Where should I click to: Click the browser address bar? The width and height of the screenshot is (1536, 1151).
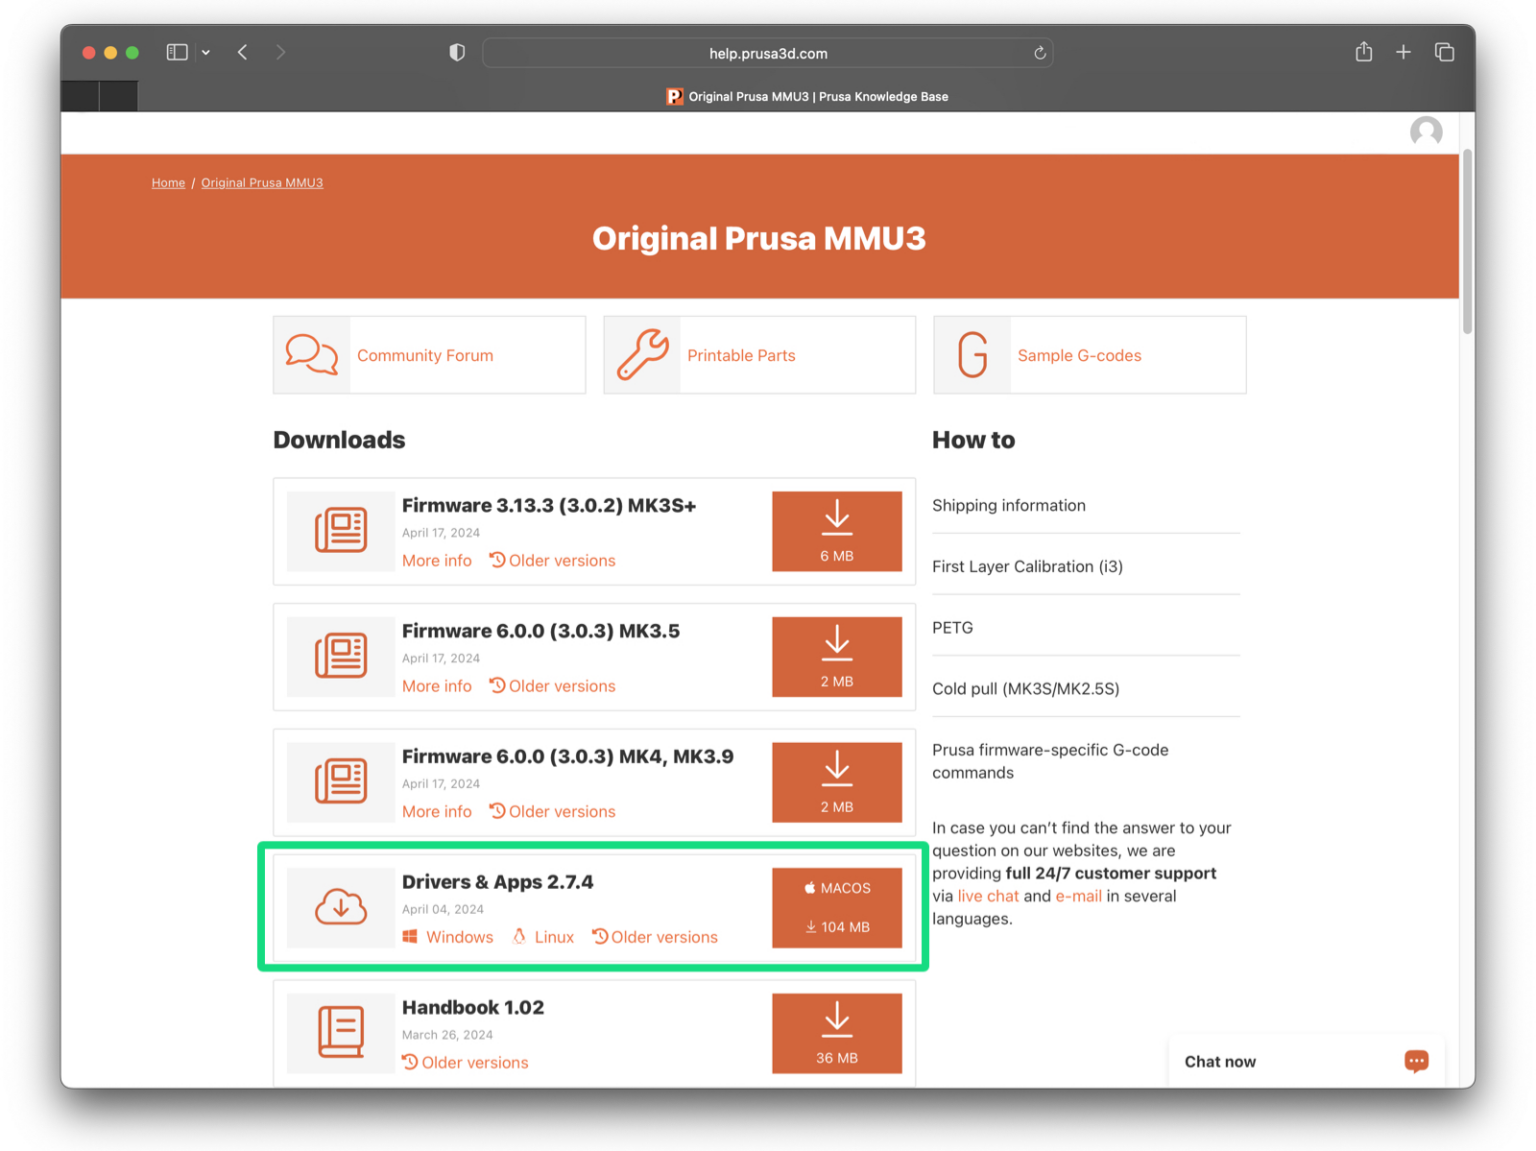point(767,52)
